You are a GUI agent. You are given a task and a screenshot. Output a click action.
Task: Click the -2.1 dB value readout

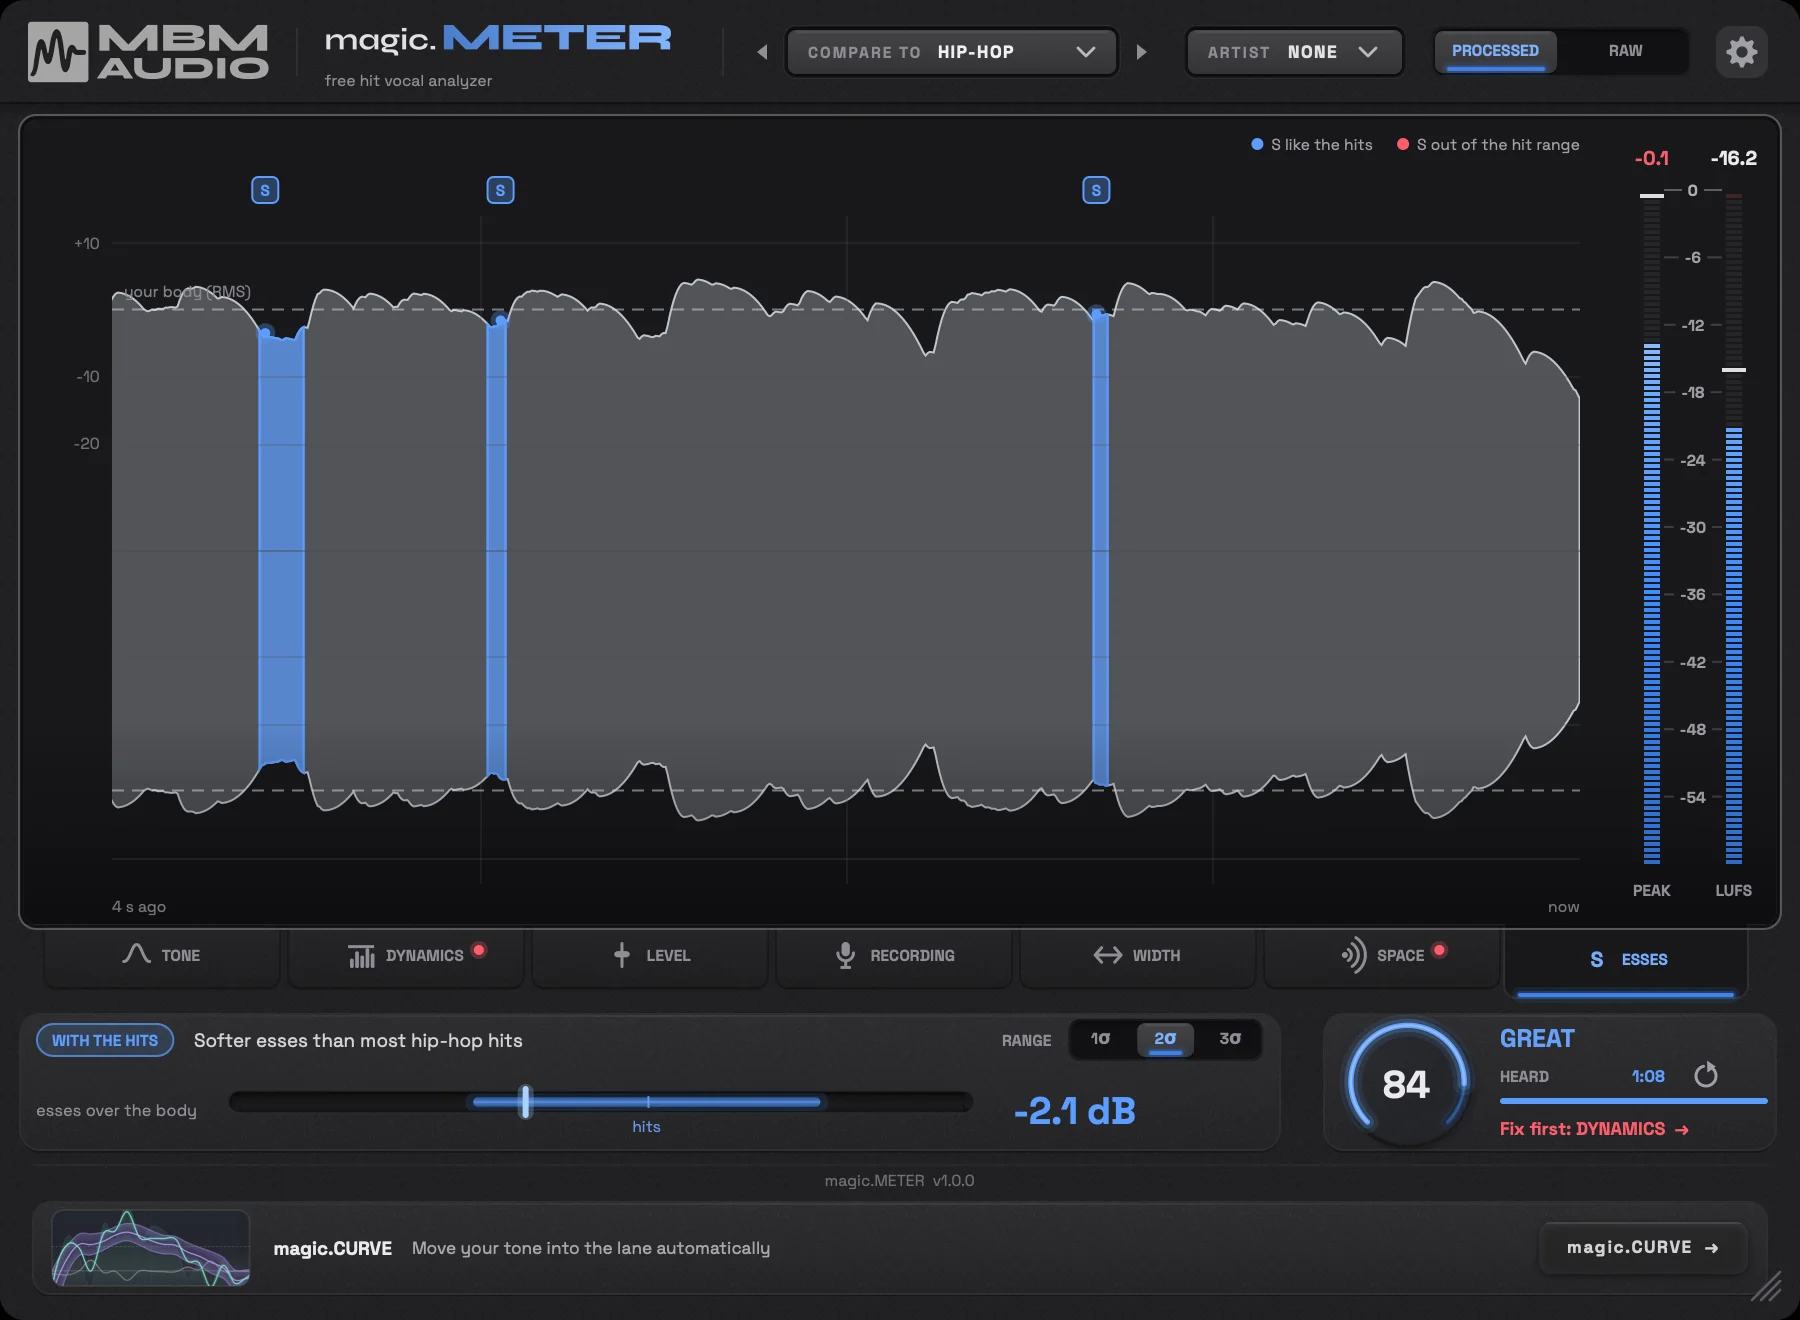tap(1075, 1111)
